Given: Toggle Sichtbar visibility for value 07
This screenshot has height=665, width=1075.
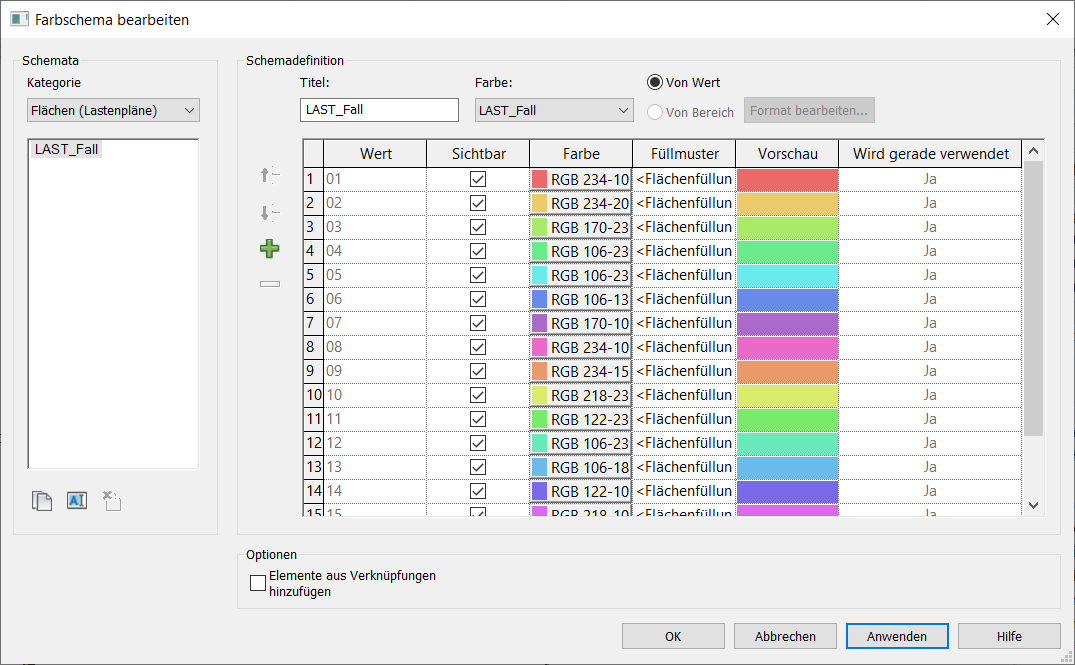Looking at the screenshot, I should pyautogui.click(x=477, y=322).
